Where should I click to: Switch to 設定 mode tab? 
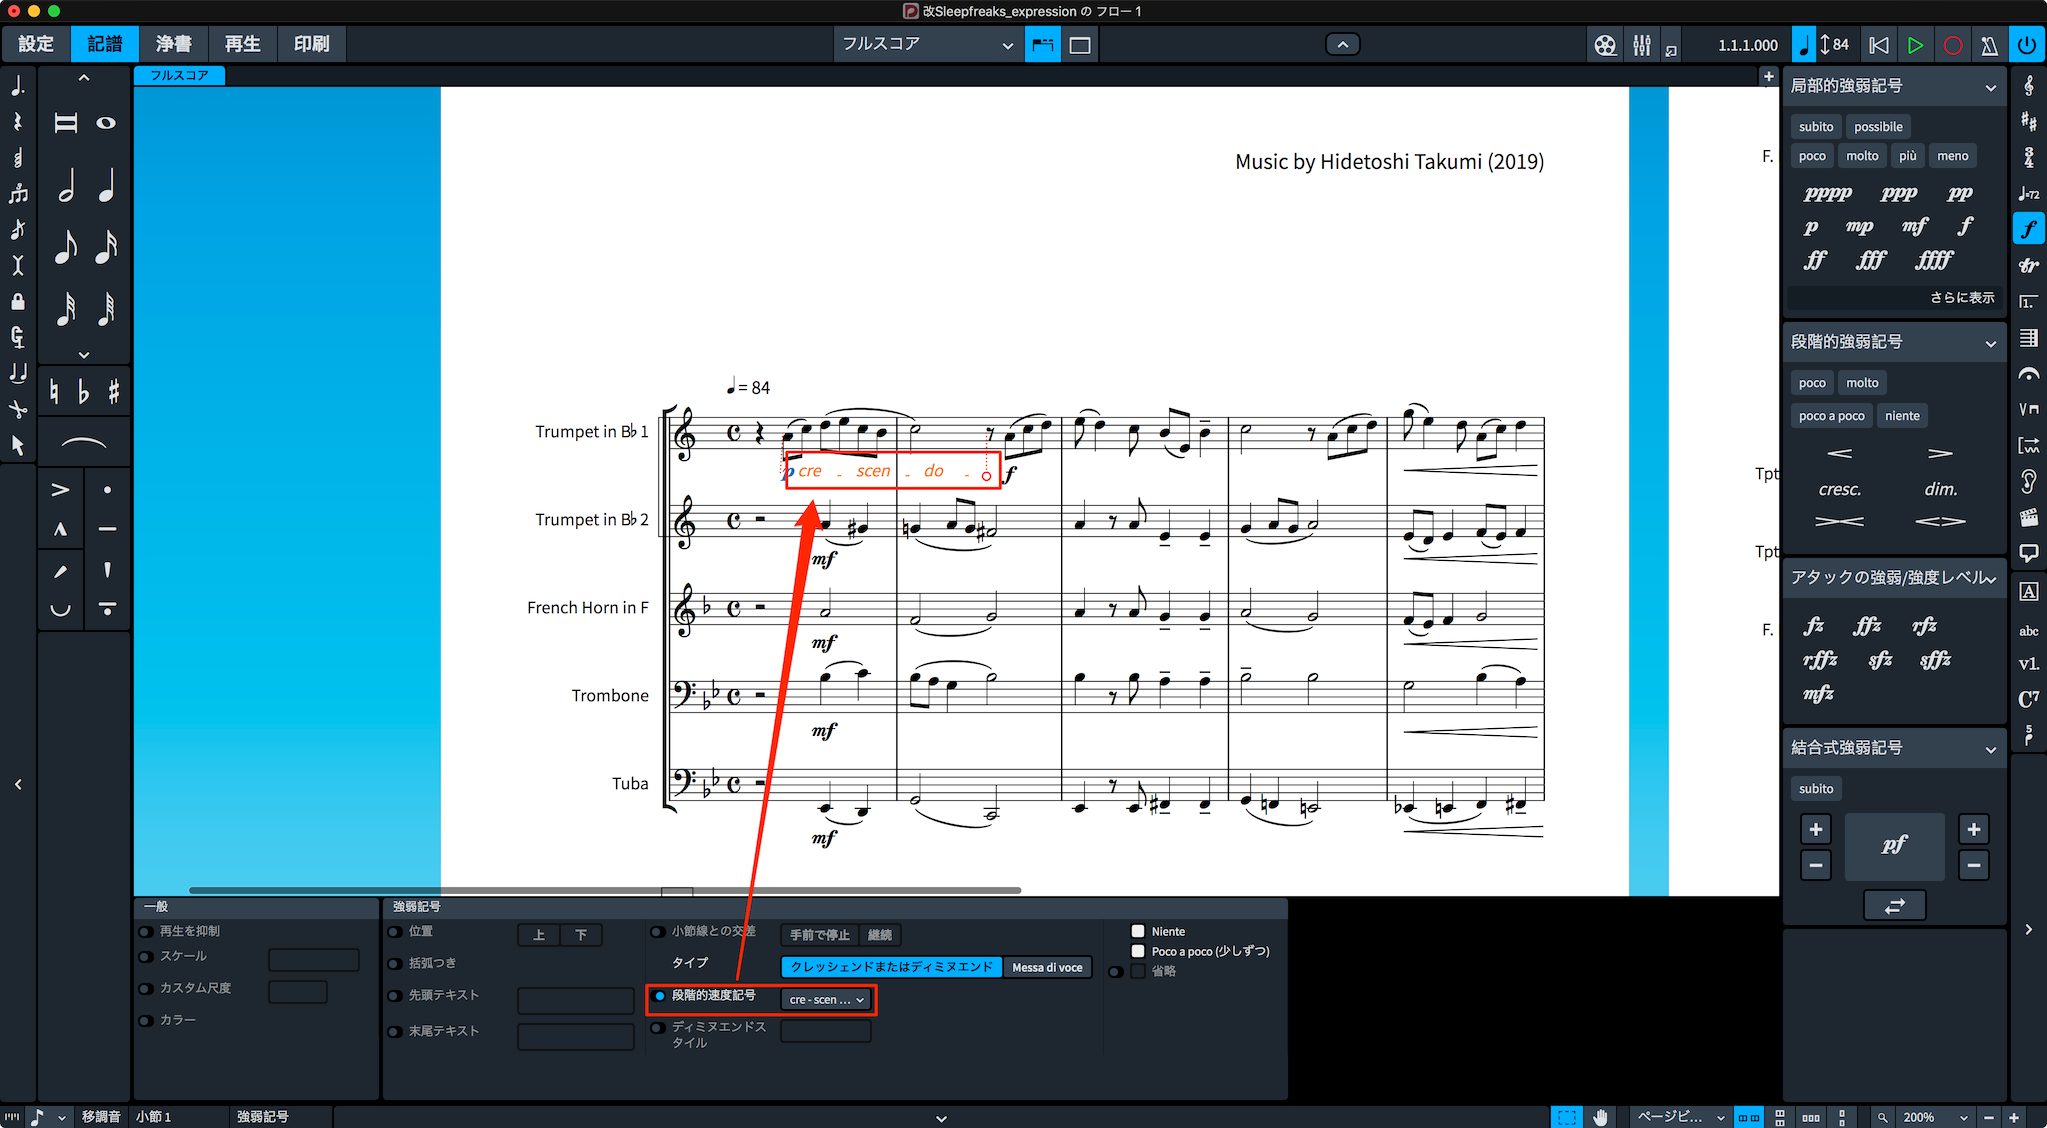[36, 44]
